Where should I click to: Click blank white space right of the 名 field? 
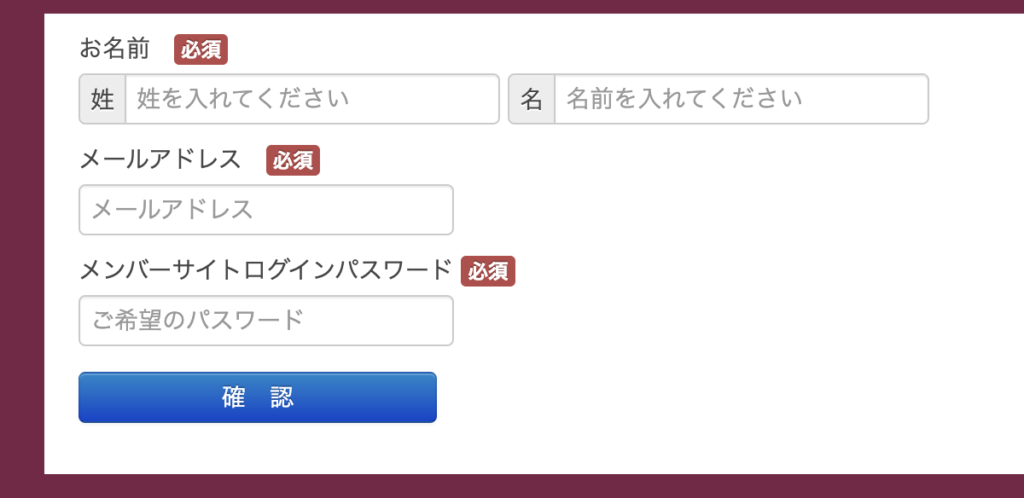coord(975,99)
